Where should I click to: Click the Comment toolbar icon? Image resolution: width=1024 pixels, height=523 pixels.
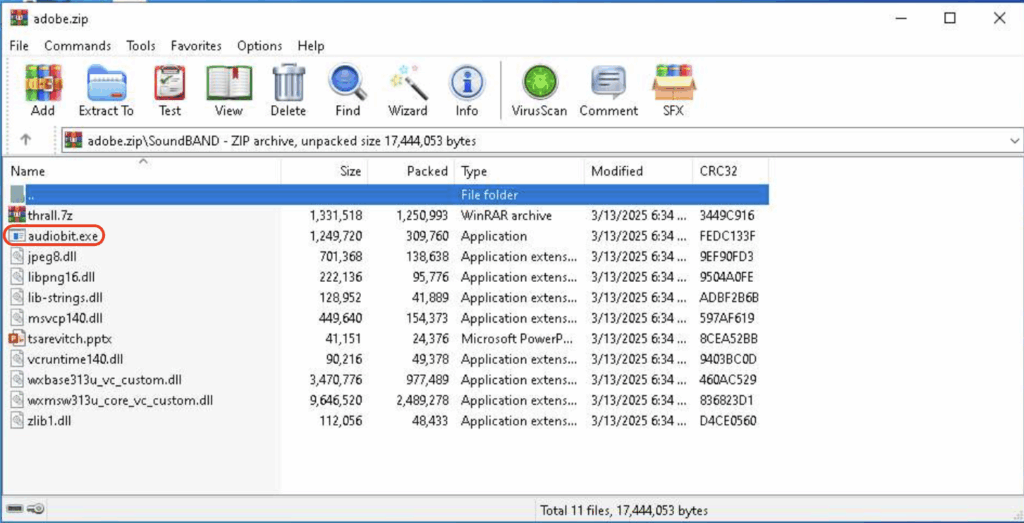609,84
